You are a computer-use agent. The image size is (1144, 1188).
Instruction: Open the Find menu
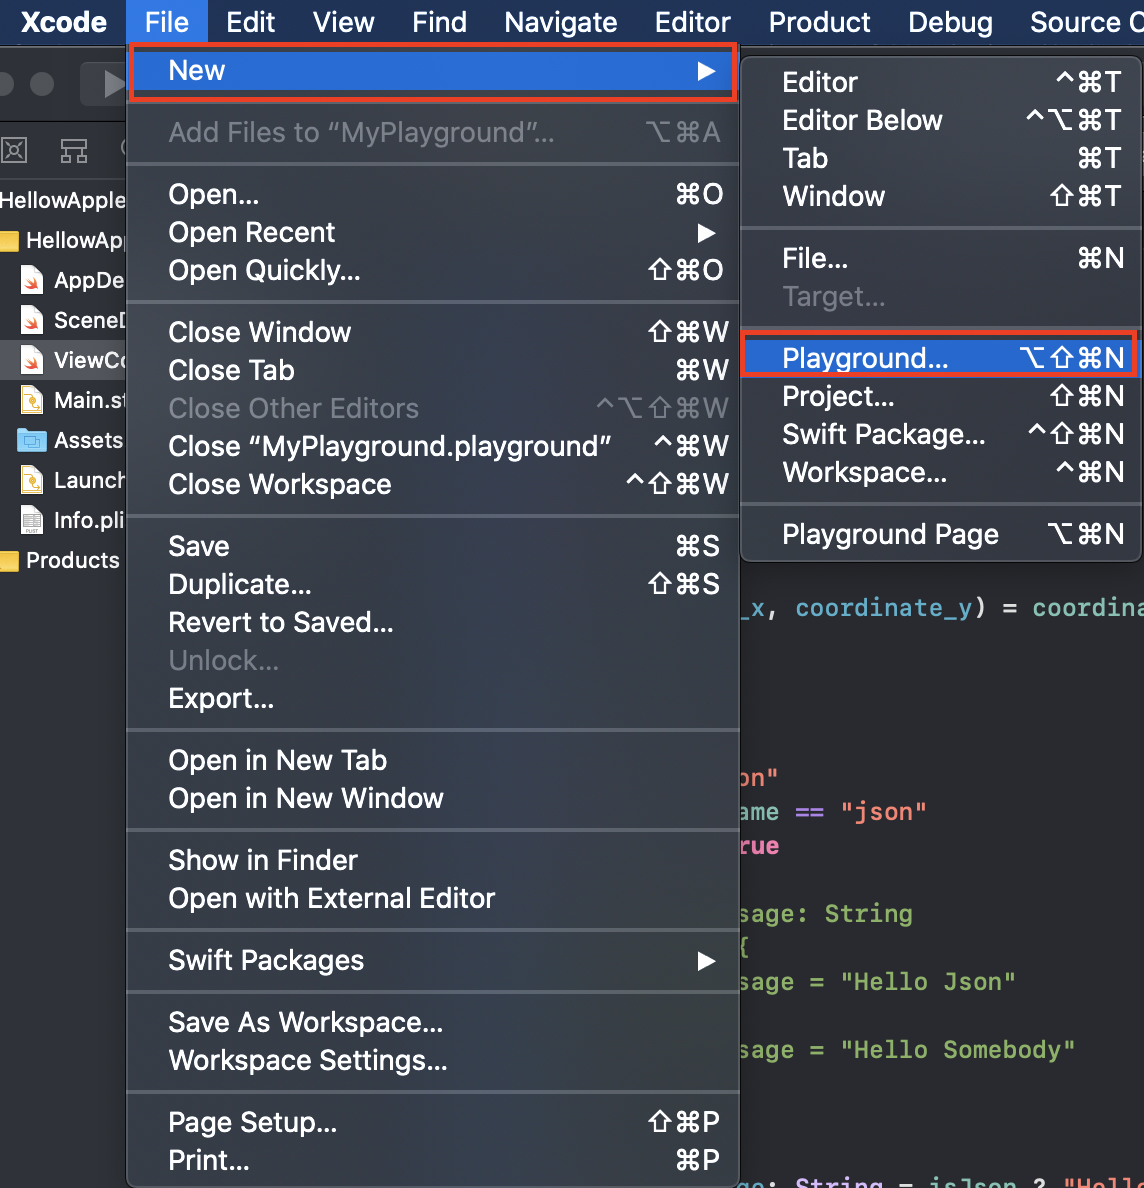tap(439, 22)
